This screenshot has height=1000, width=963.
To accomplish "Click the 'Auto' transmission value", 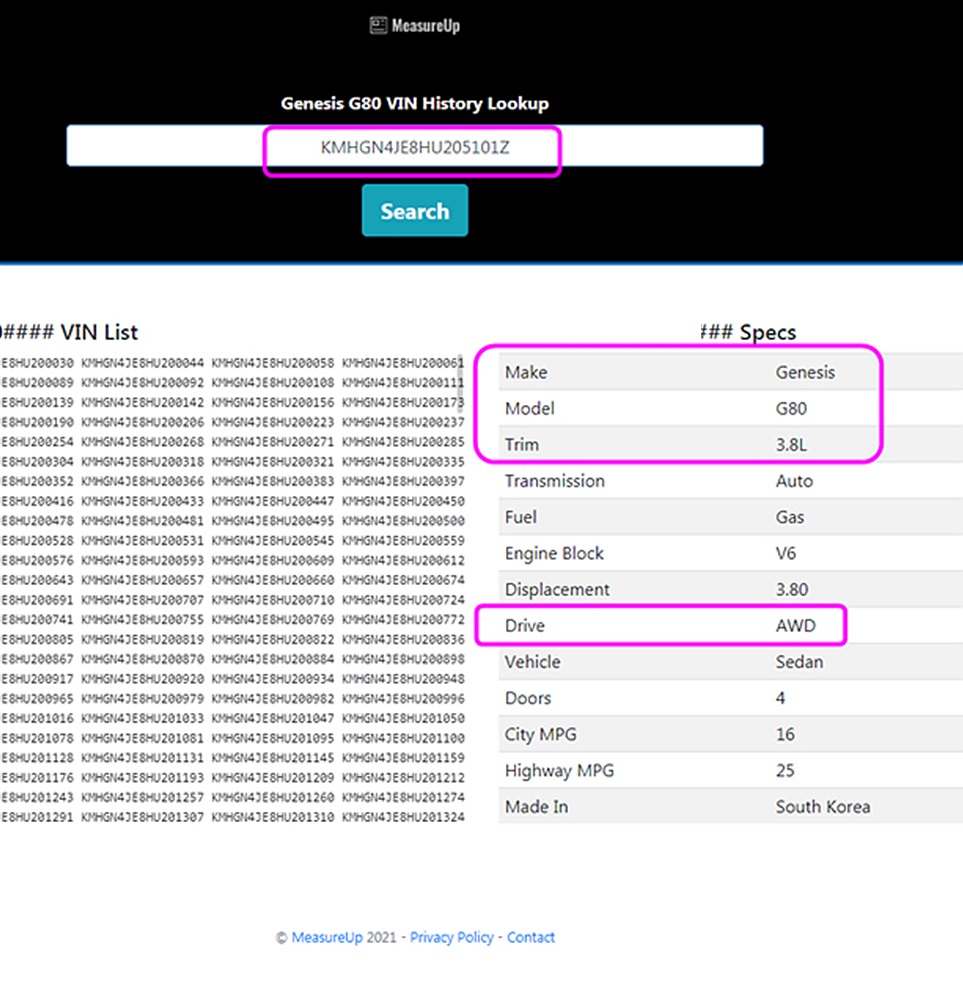I will coord(794,481).
